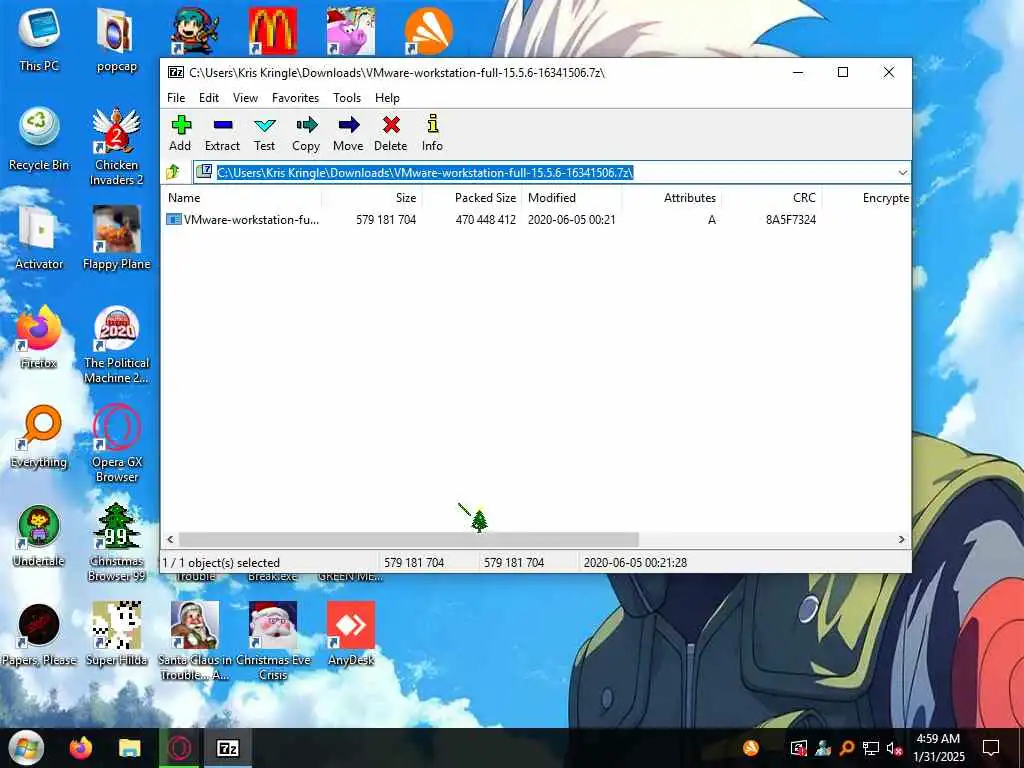This screenshot has width=1024, height=768.
Task: Click into the archive path address field
Action: (x=545, y=172)
